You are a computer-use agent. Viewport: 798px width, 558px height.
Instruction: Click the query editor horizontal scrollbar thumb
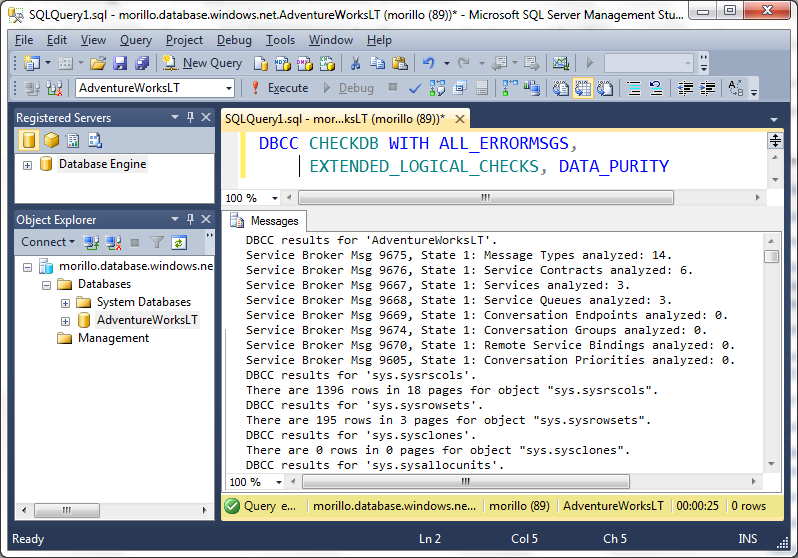point(486,198)
